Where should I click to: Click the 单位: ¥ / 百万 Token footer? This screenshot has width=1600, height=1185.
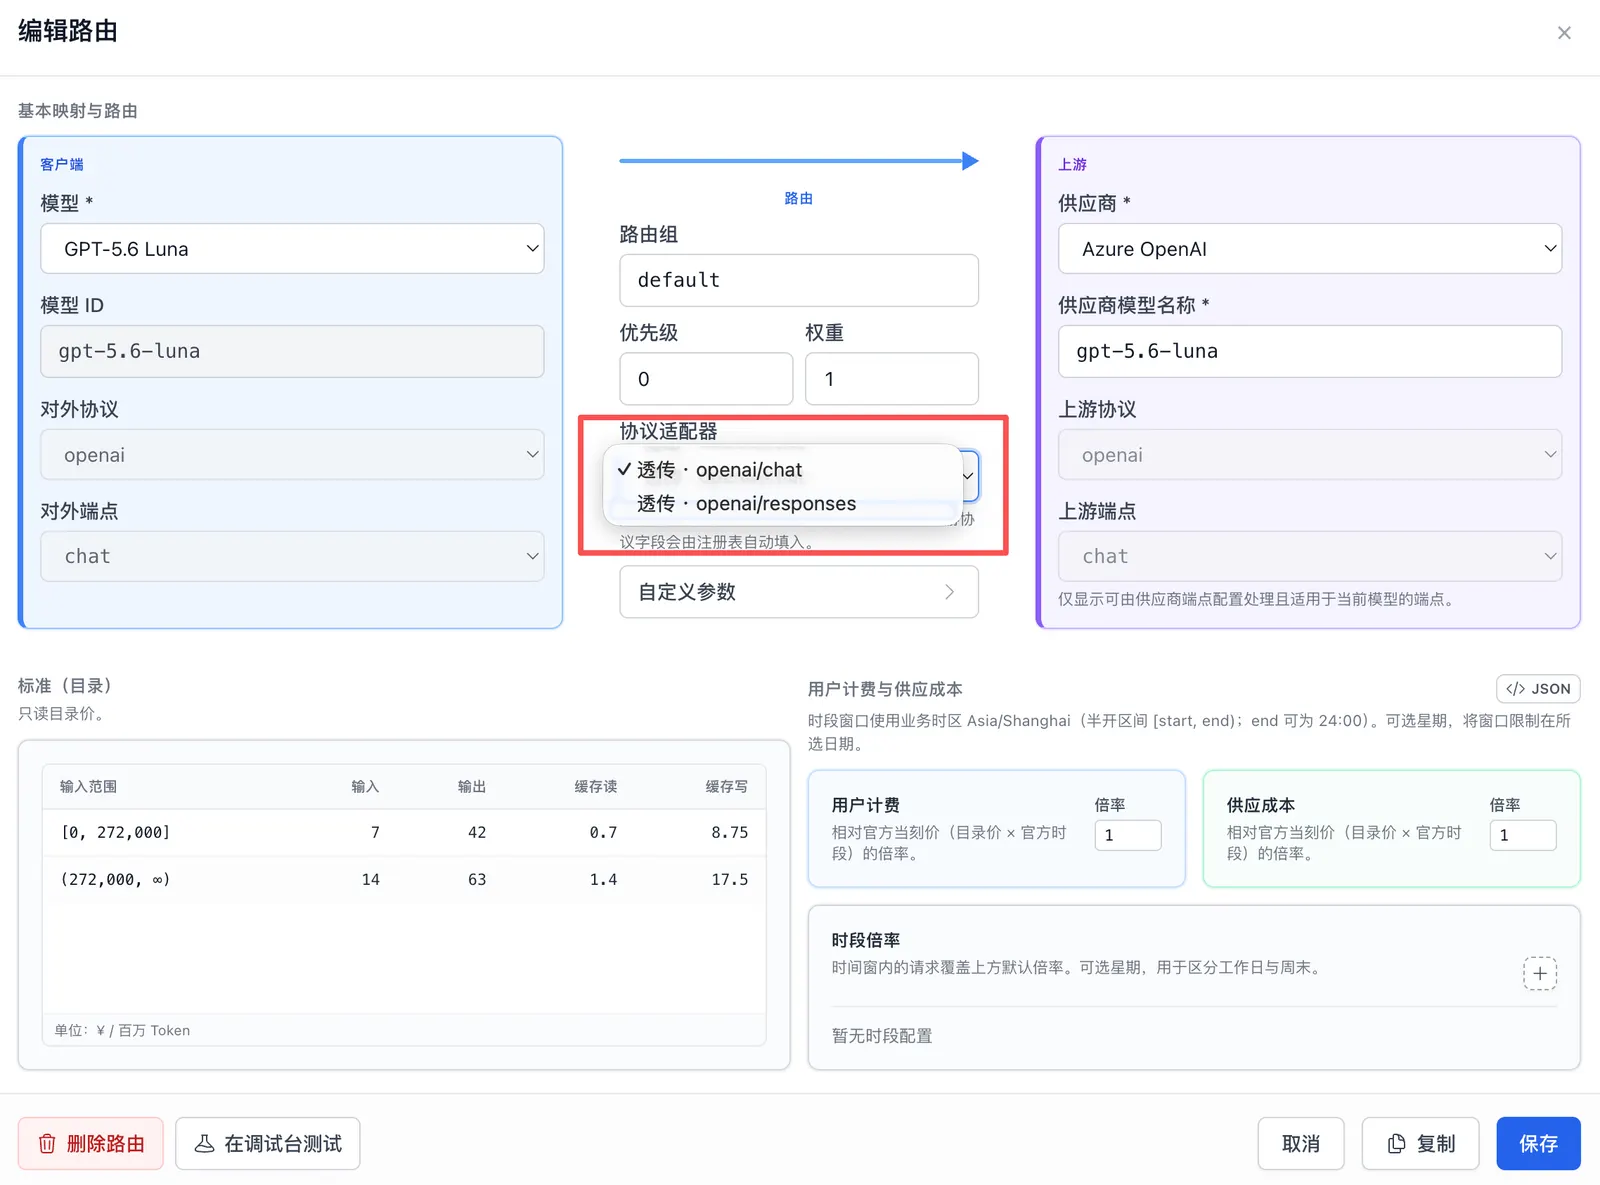tap(122, 1030)
